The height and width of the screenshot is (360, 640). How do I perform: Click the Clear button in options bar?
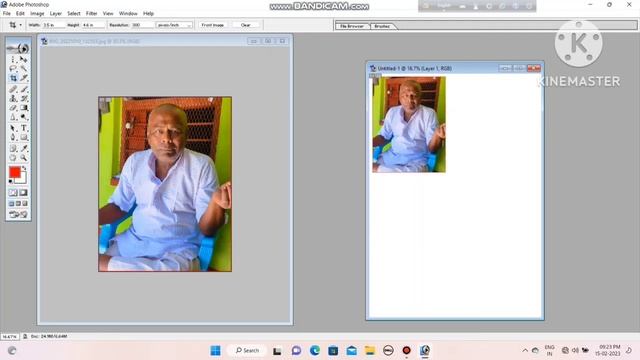tap(245, 25)
